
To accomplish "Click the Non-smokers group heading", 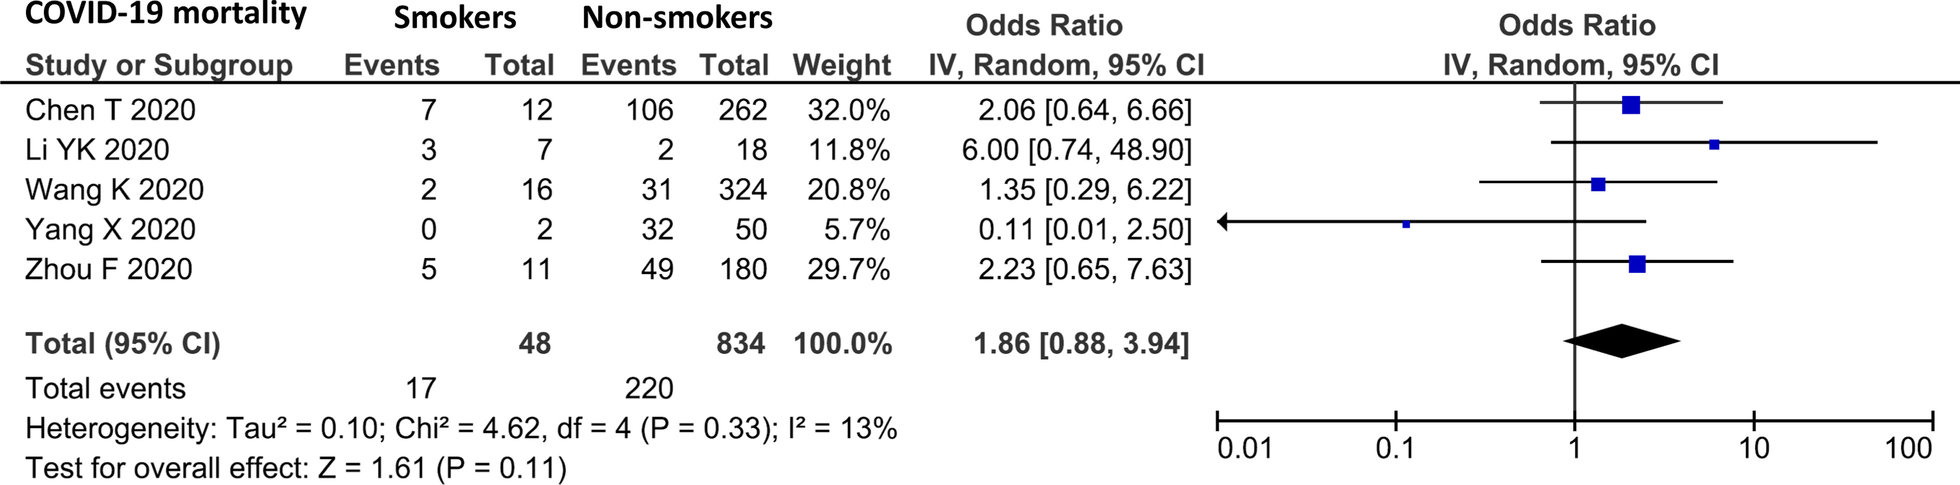I will 677,18.
